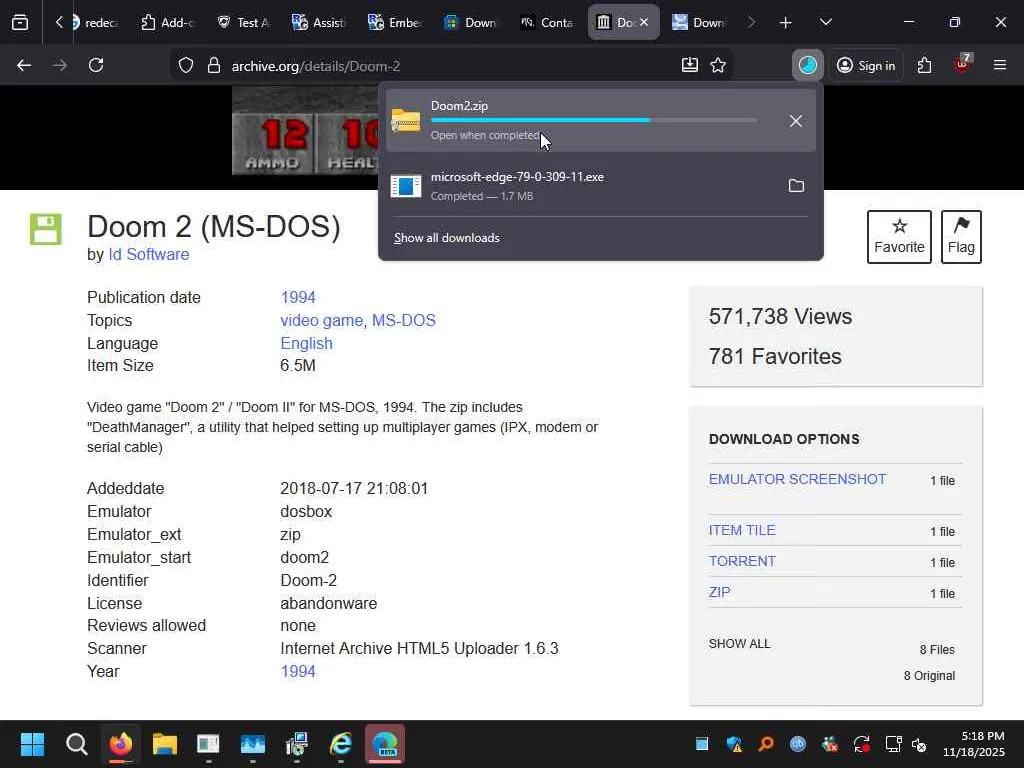The image size is (1024, 768).
Task: Click the green floppy disk software icon
Action: (46, 229)
